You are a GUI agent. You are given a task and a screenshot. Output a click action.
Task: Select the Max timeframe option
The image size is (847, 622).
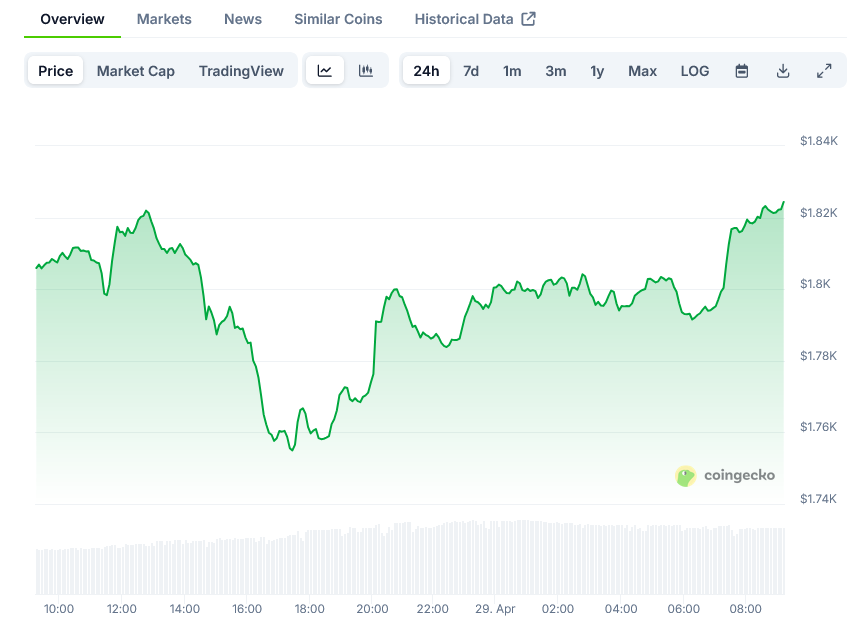tap(642, 71)
